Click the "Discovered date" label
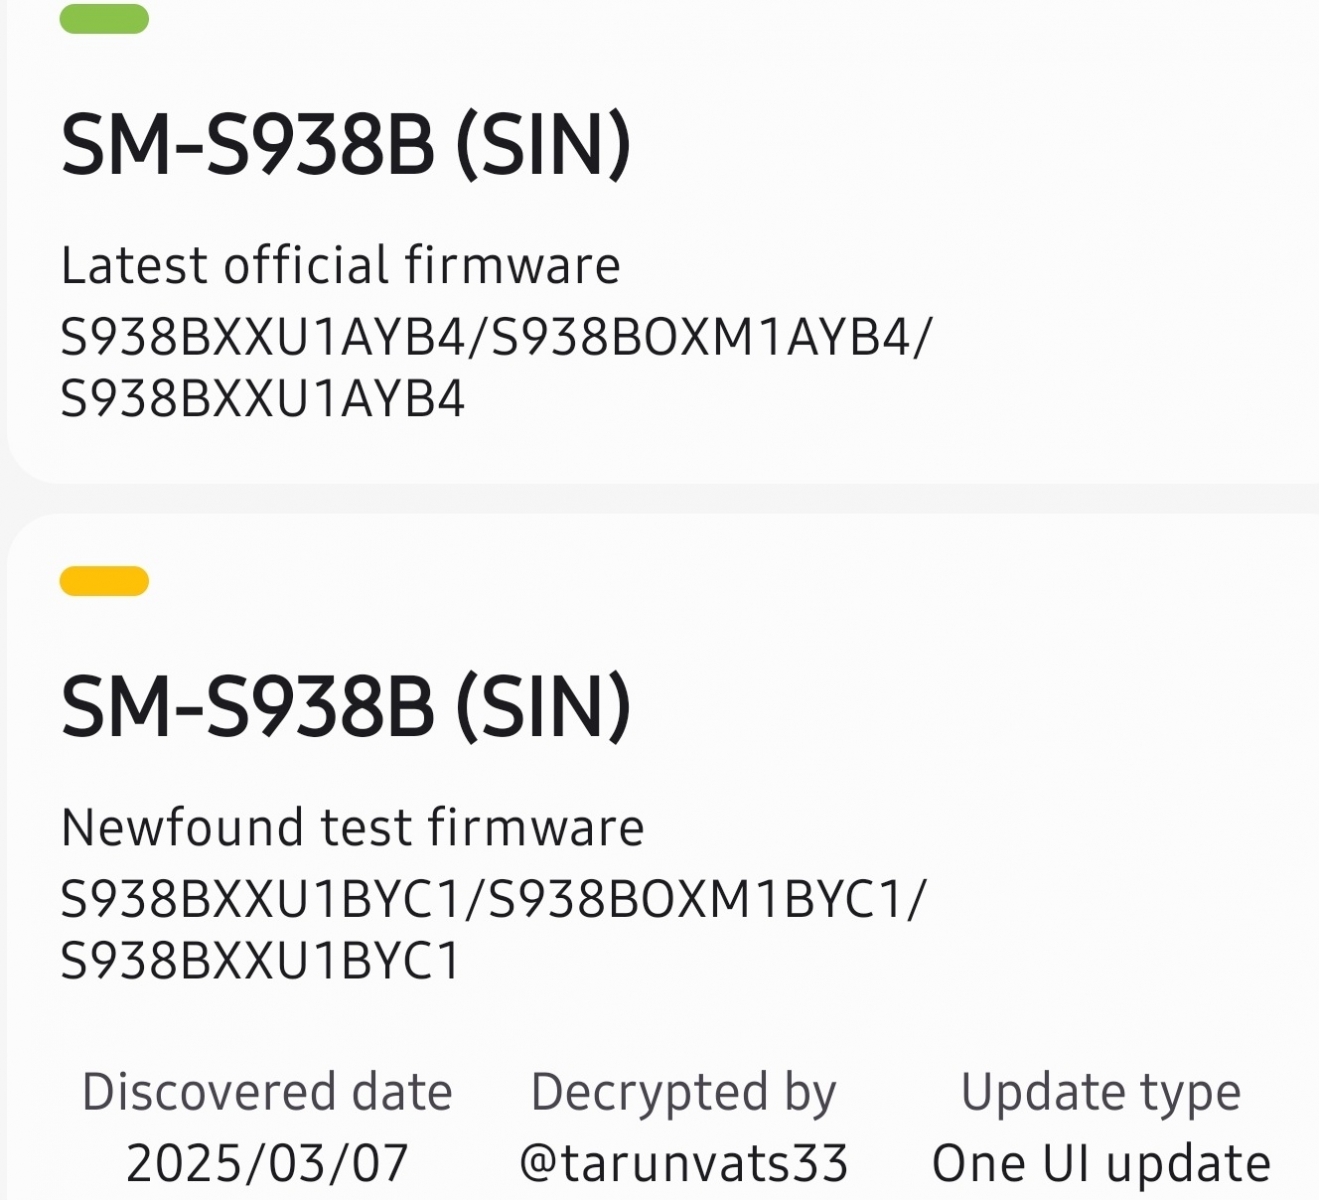 pos(267,1092)
